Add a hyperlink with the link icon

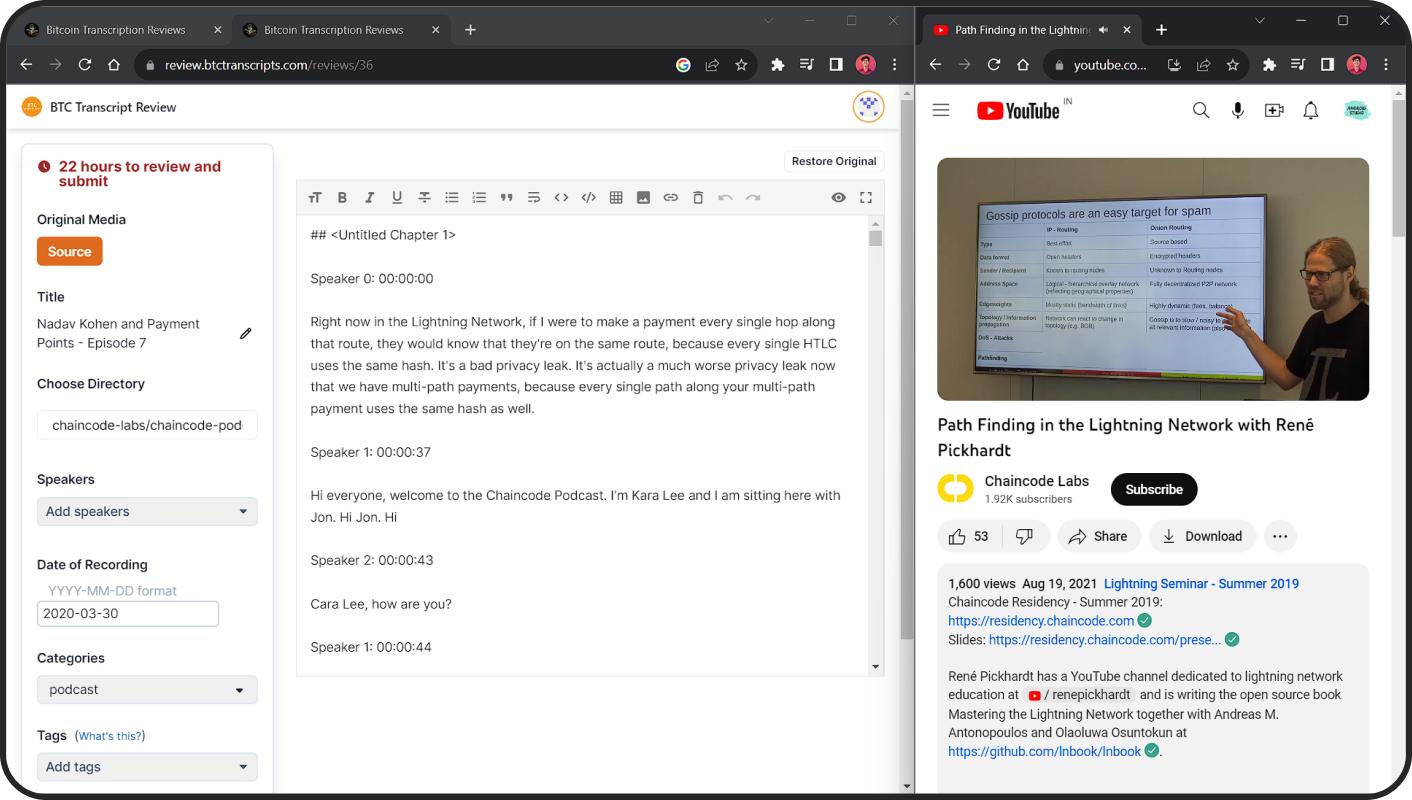click(671, 198)
